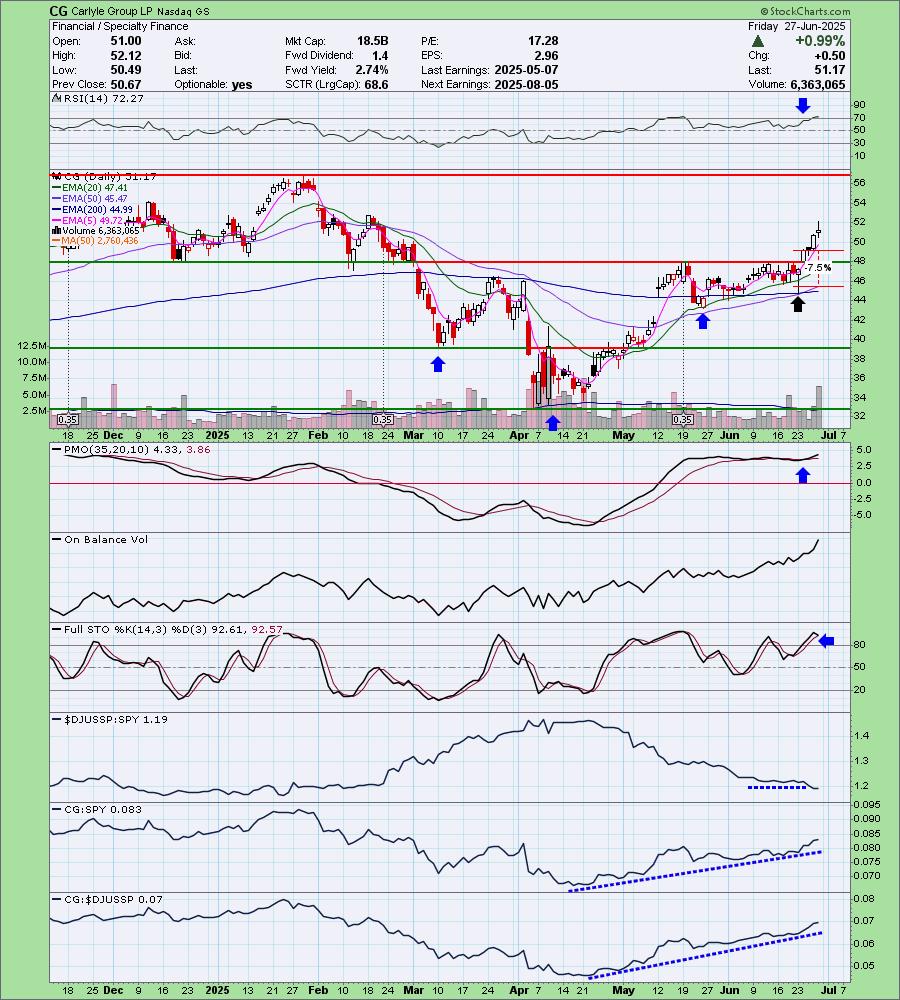Click the -7.5% stop annotation label
Screen dimensions: 900x1000
[x=818, y=268]
